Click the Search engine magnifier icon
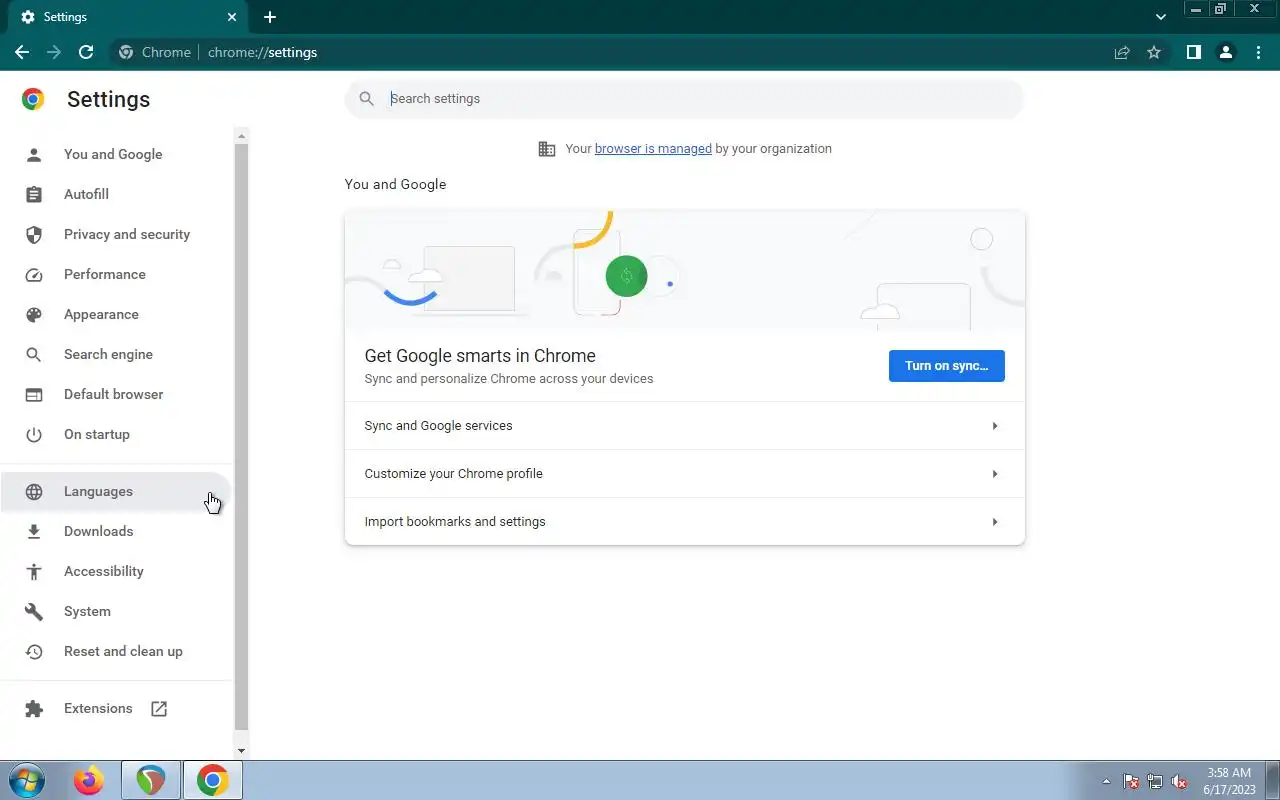 click(x=34, y=355)
